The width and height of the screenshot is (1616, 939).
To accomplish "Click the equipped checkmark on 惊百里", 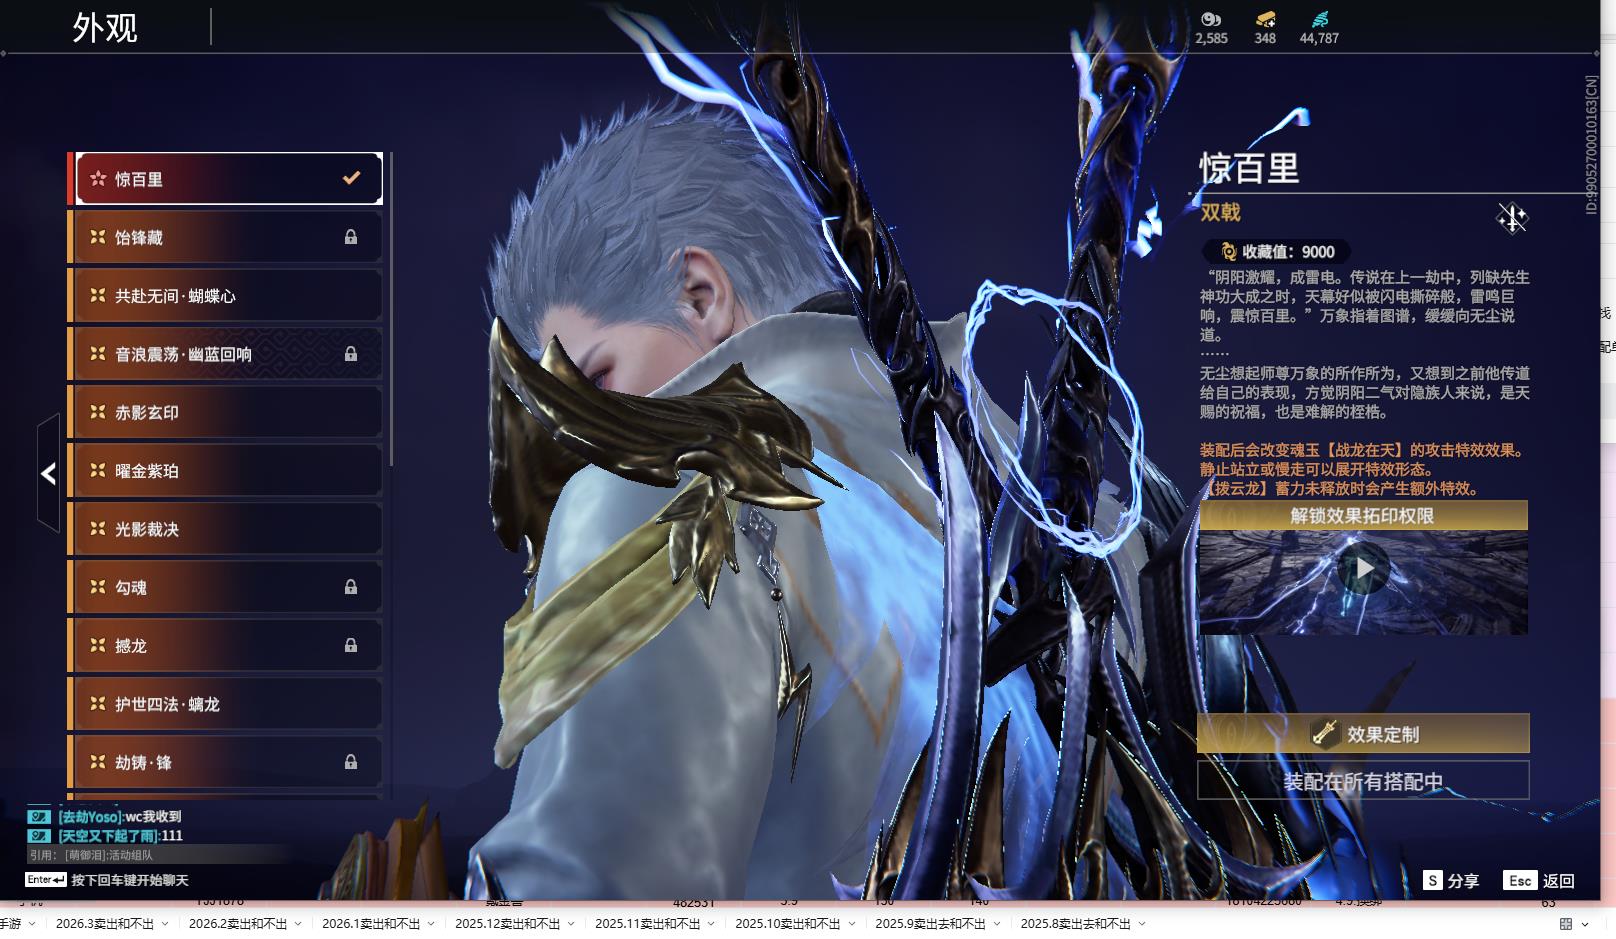I will tap(351, 178).
